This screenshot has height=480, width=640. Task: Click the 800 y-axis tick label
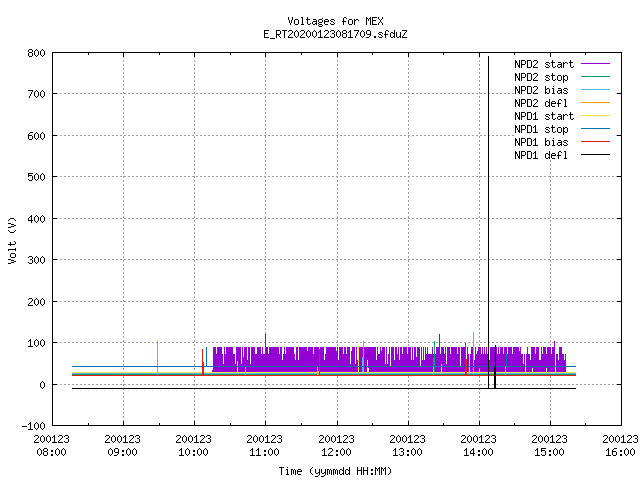(x=36, y=53)
